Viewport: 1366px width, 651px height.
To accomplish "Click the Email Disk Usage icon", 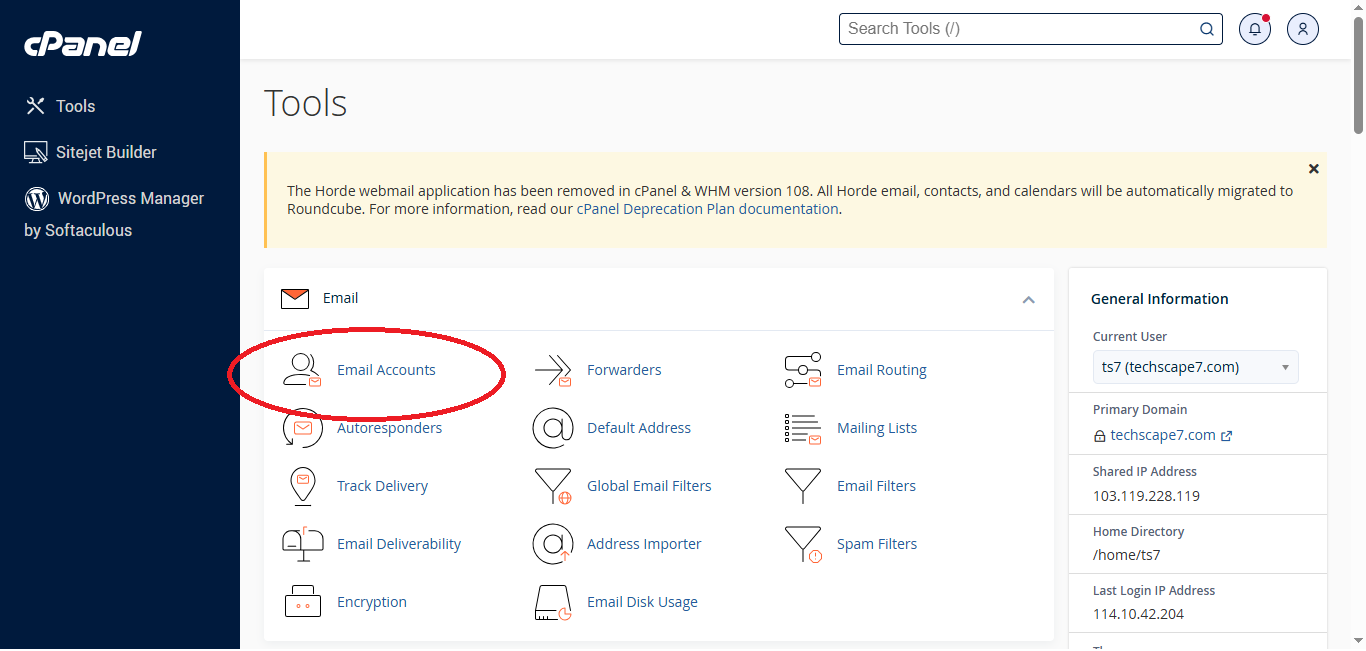I will click(x=552, y=602).
